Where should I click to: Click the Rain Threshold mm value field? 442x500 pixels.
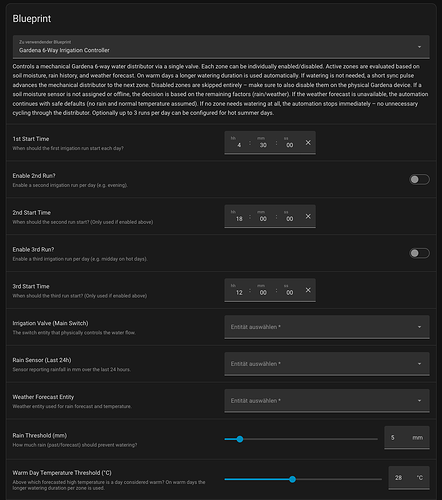tap(407, 438)
